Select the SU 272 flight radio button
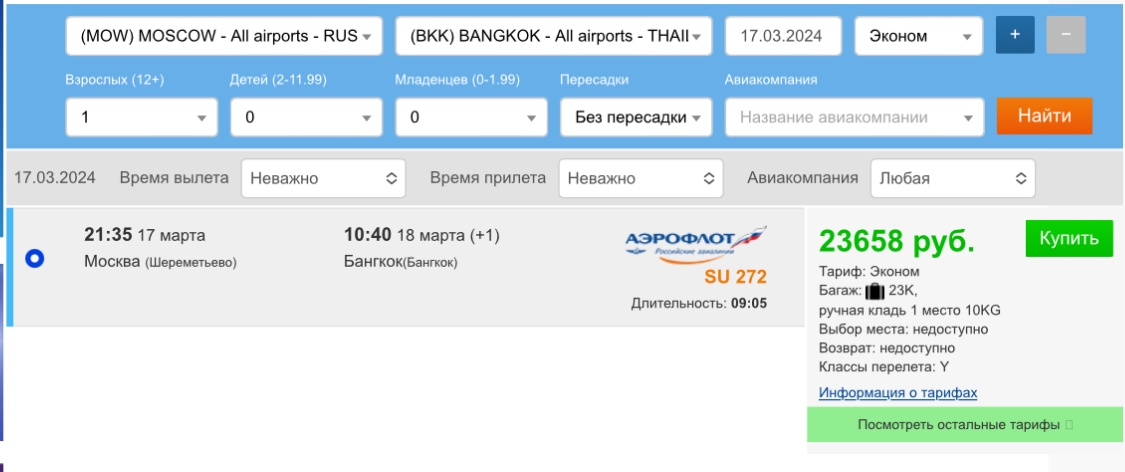The image size is (1125, 472). [35, 259]
